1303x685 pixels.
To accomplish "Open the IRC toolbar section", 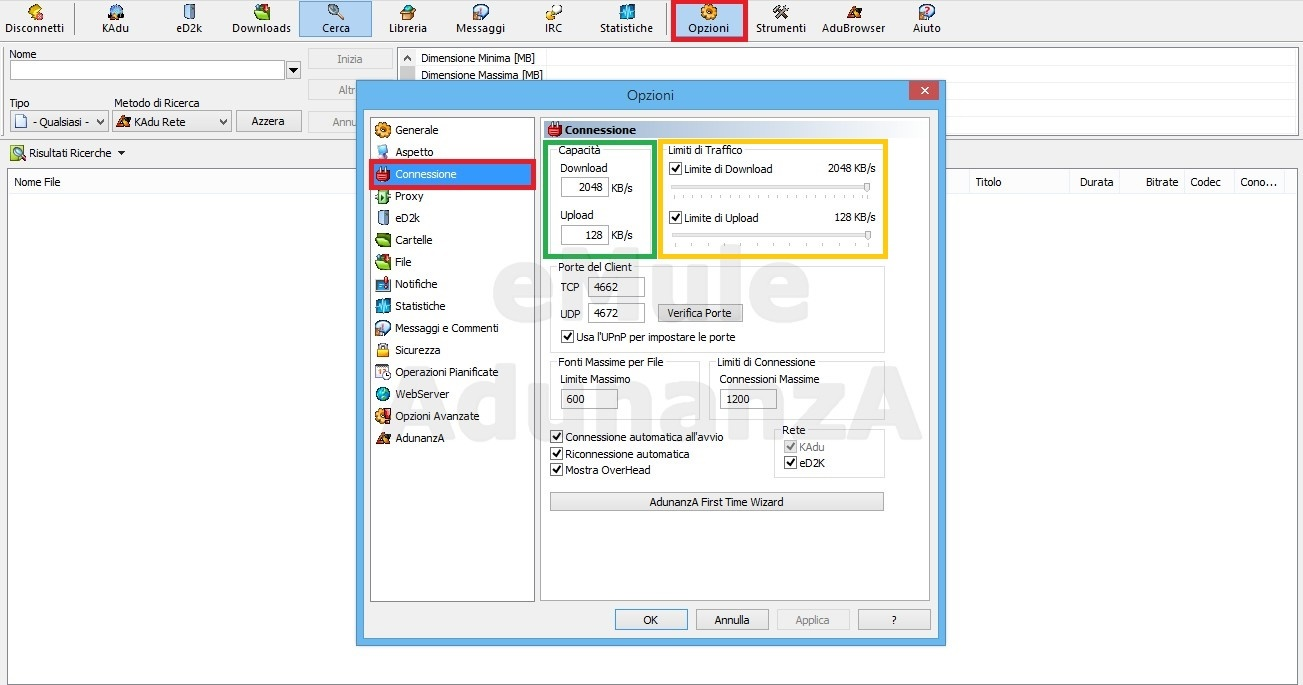I will point(553,19).
